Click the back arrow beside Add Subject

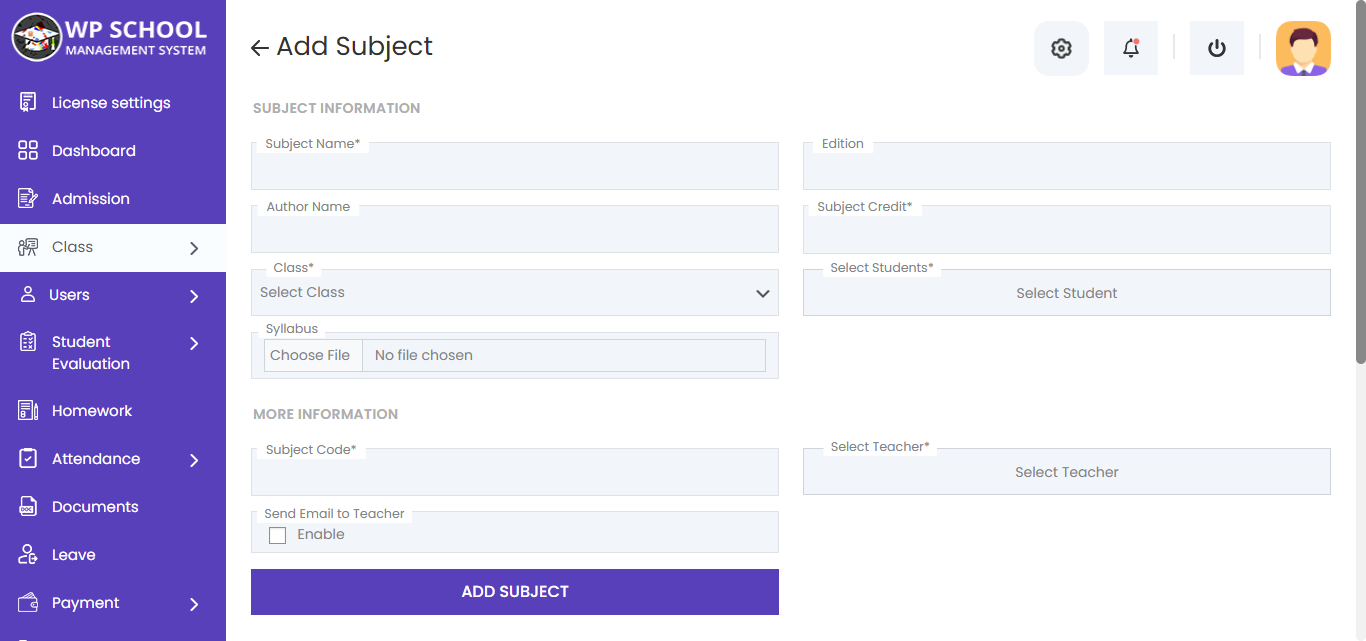tap(260, 48)
